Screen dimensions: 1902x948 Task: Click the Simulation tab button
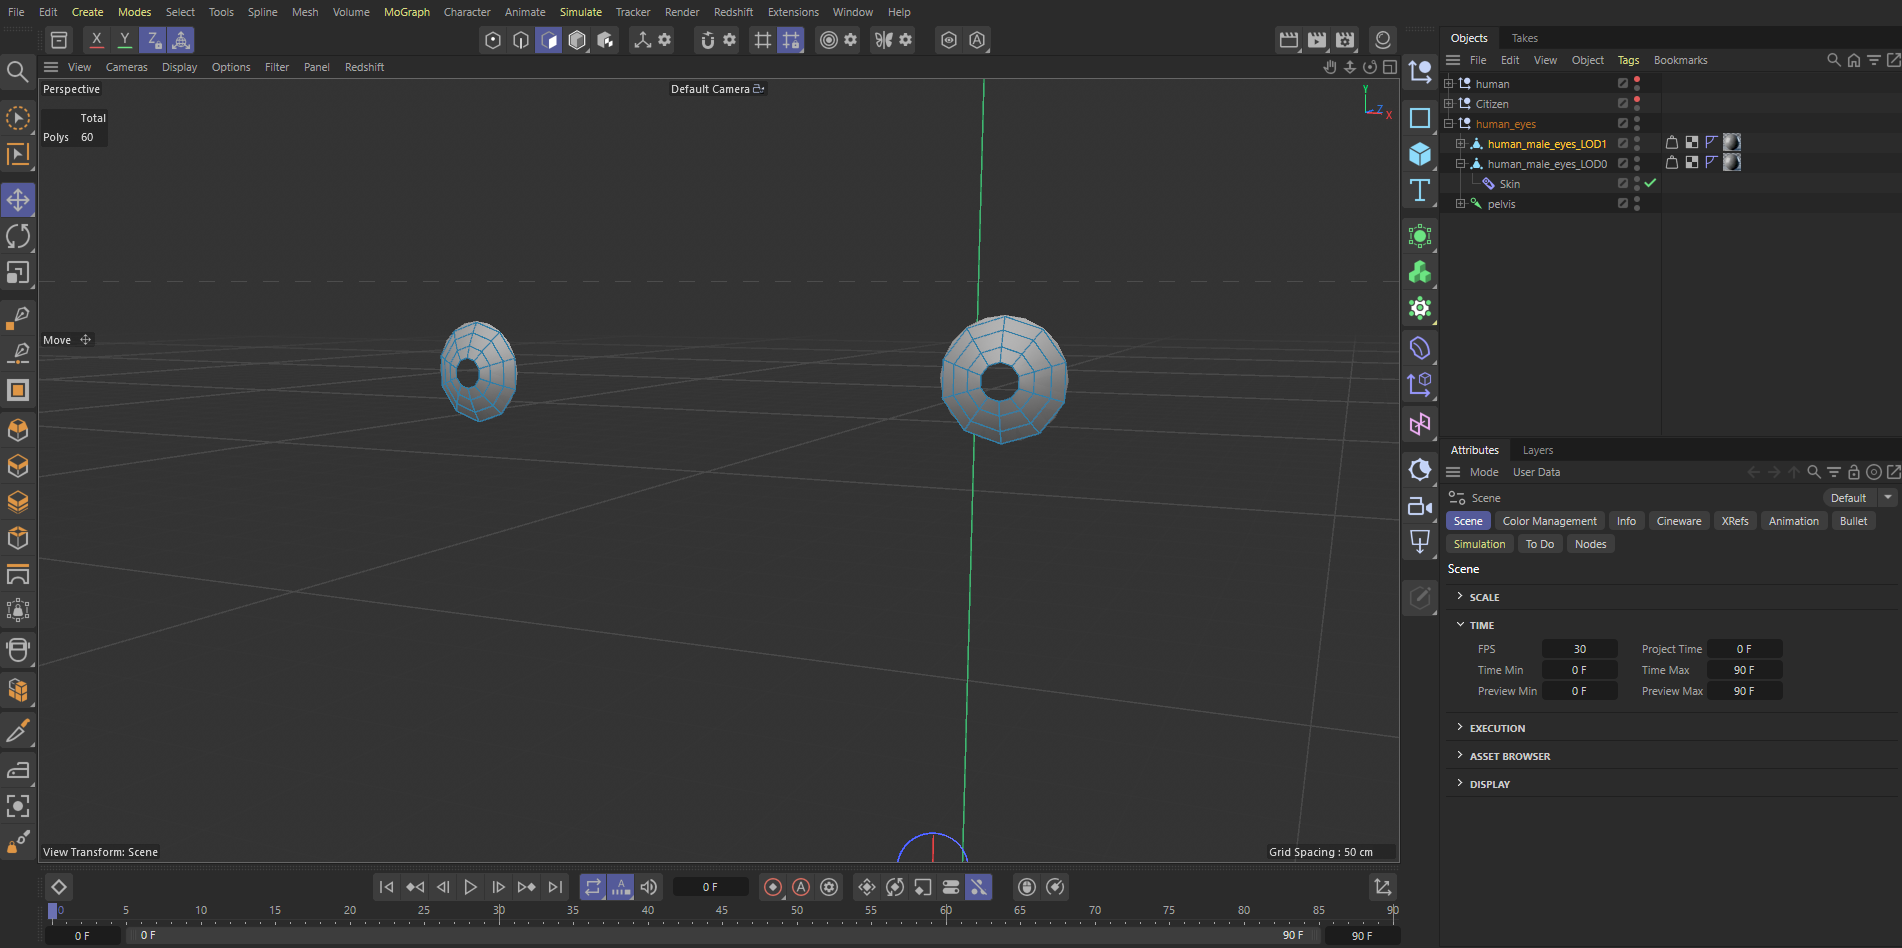point(1479,544)
